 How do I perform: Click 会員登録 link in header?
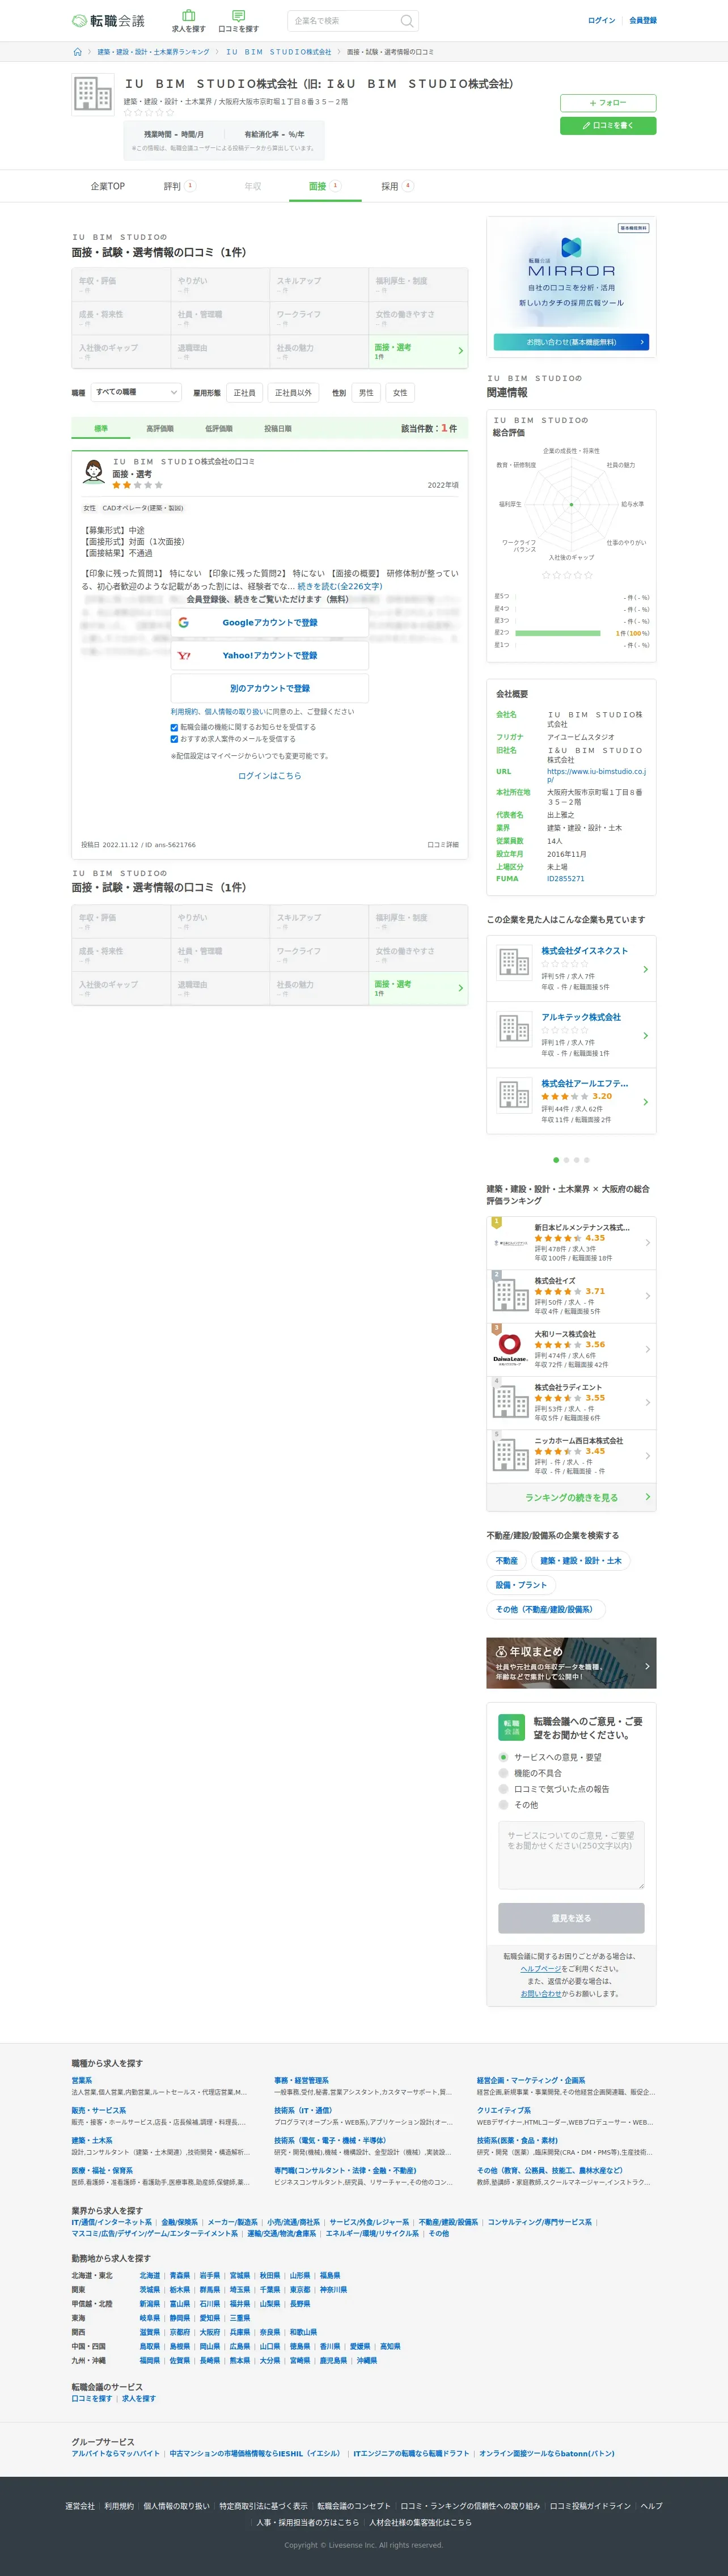[x=643, y=21]
